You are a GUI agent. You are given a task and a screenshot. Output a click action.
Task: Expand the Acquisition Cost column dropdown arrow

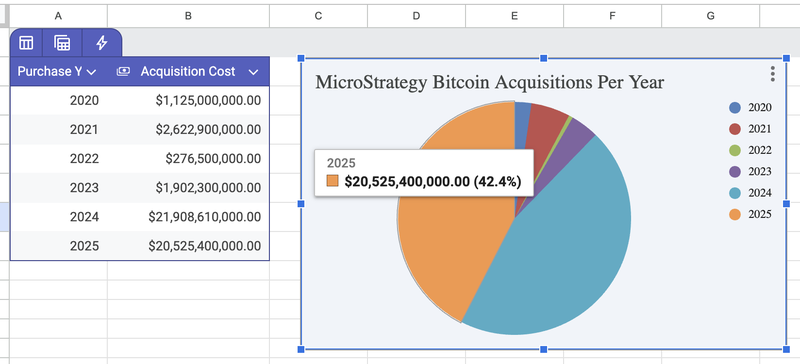point(254,72)
